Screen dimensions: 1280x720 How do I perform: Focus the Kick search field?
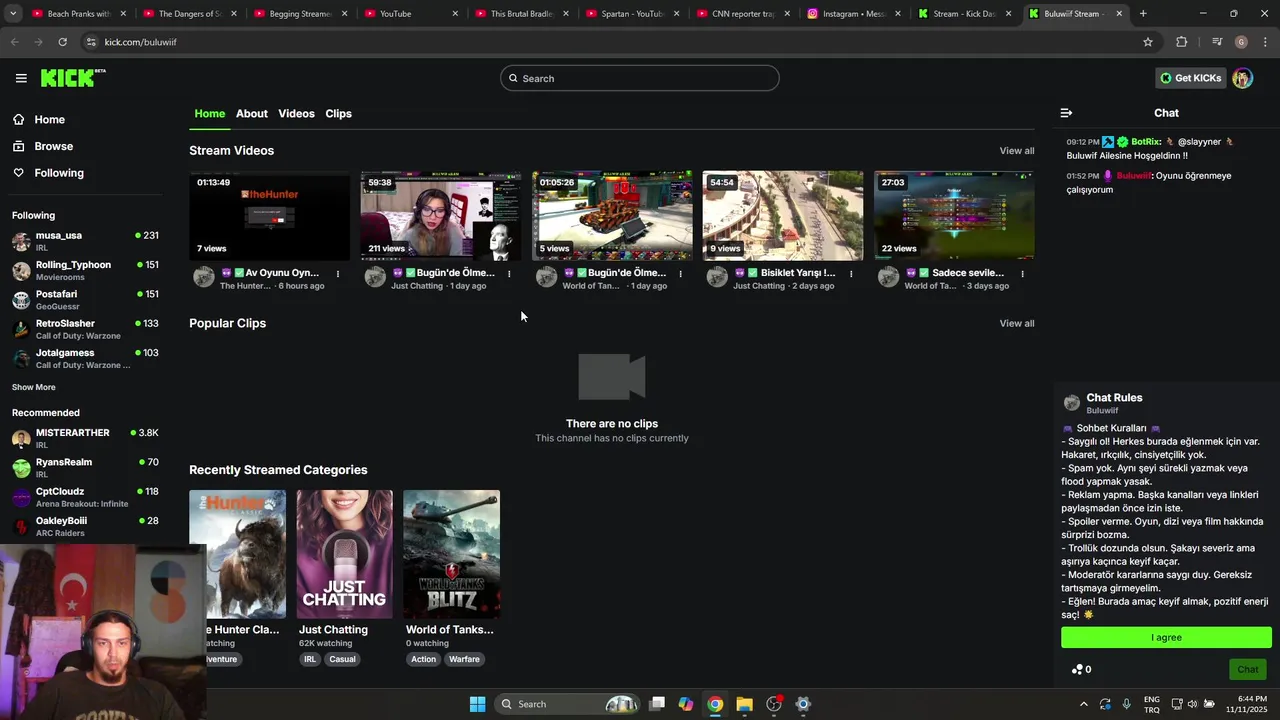click(x=640, y=78)
